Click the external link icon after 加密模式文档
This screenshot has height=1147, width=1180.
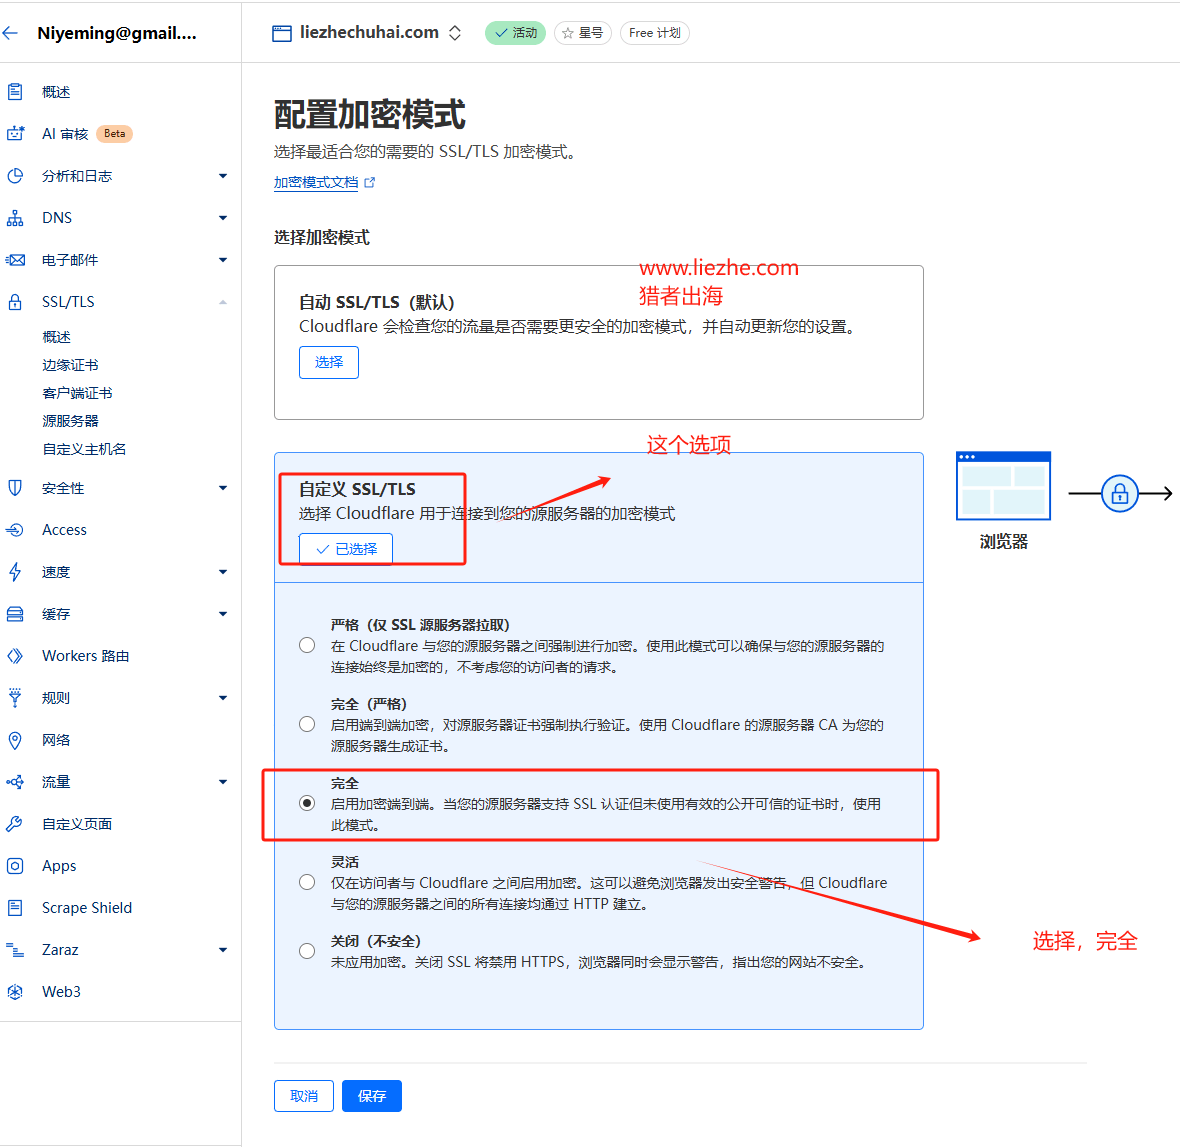click(x=370, y=182)
